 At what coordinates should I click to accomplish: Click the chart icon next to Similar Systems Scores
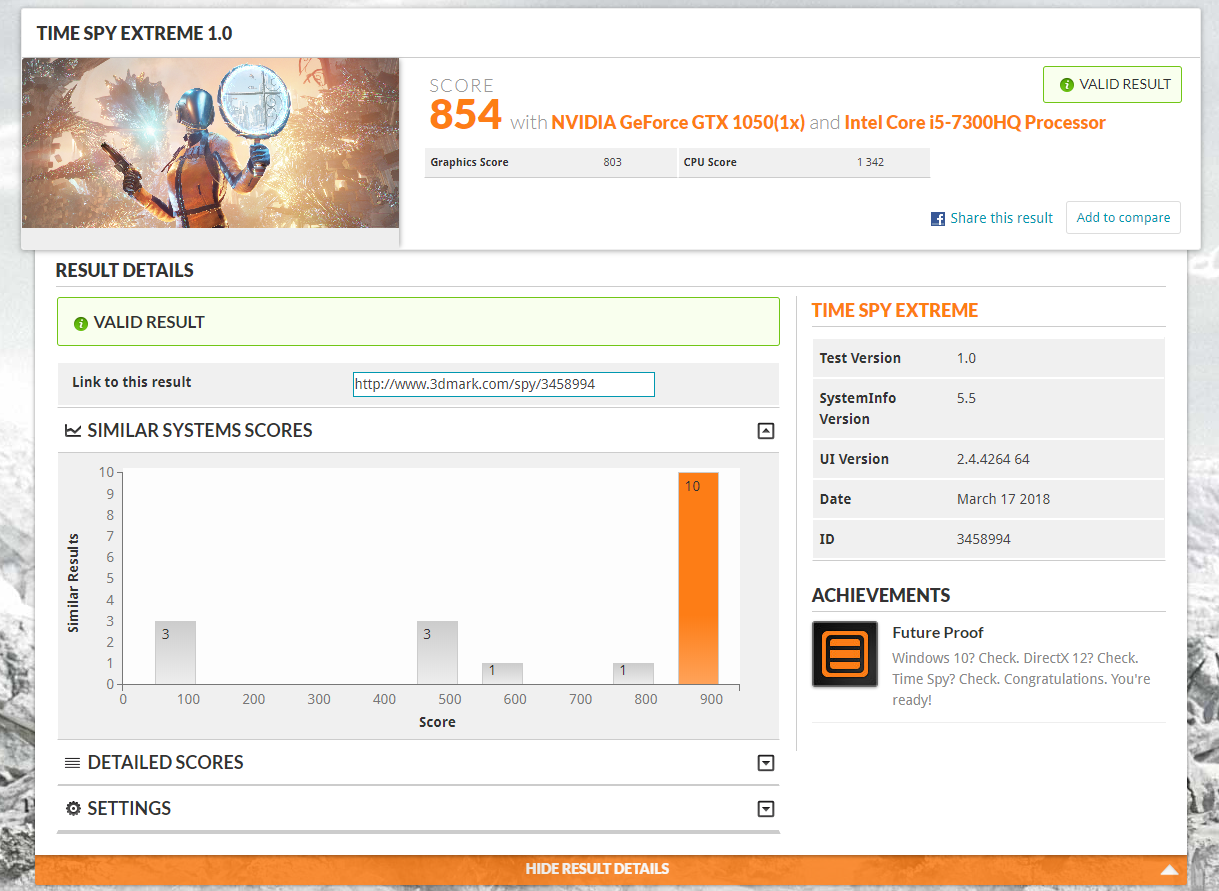tap(73, 431)
